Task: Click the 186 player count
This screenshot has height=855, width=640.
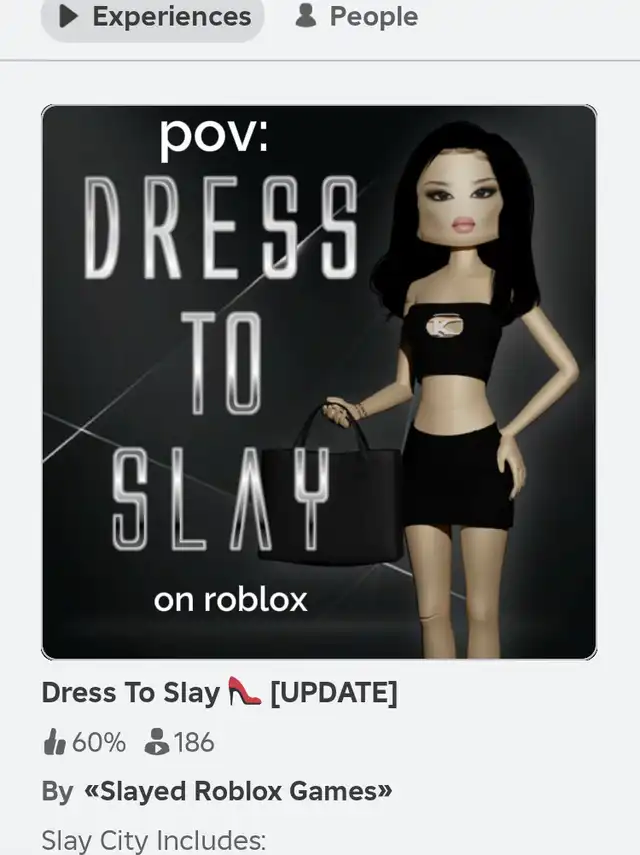Action: pos(194,743)
